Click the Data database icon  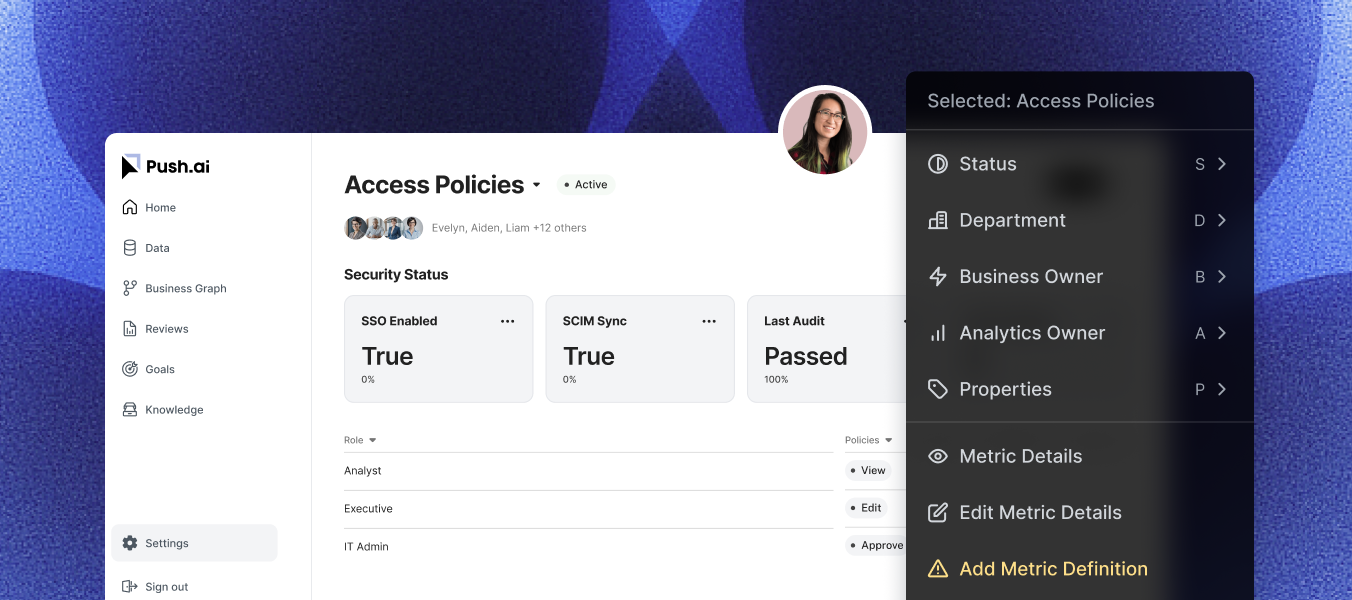pos(130,248)
